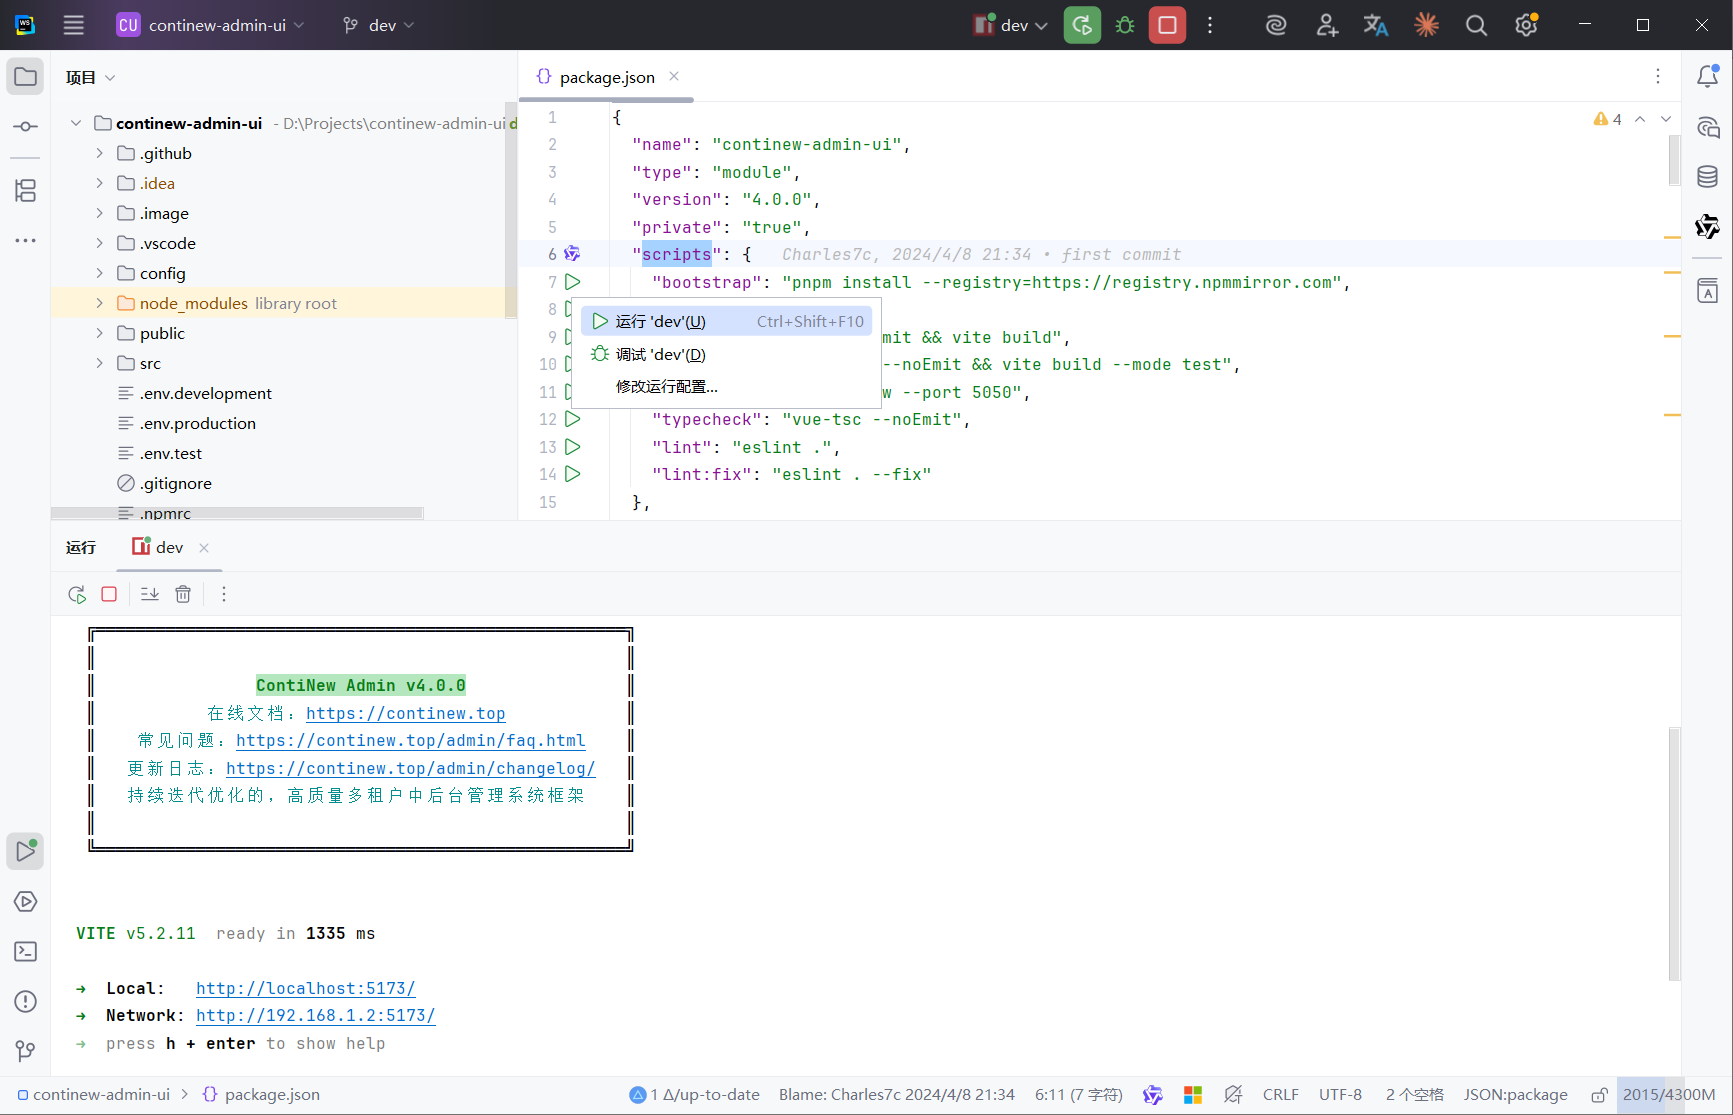1733x1115 pixels.
Task: Open Code With Me user icon
Action: point(1327,25)
